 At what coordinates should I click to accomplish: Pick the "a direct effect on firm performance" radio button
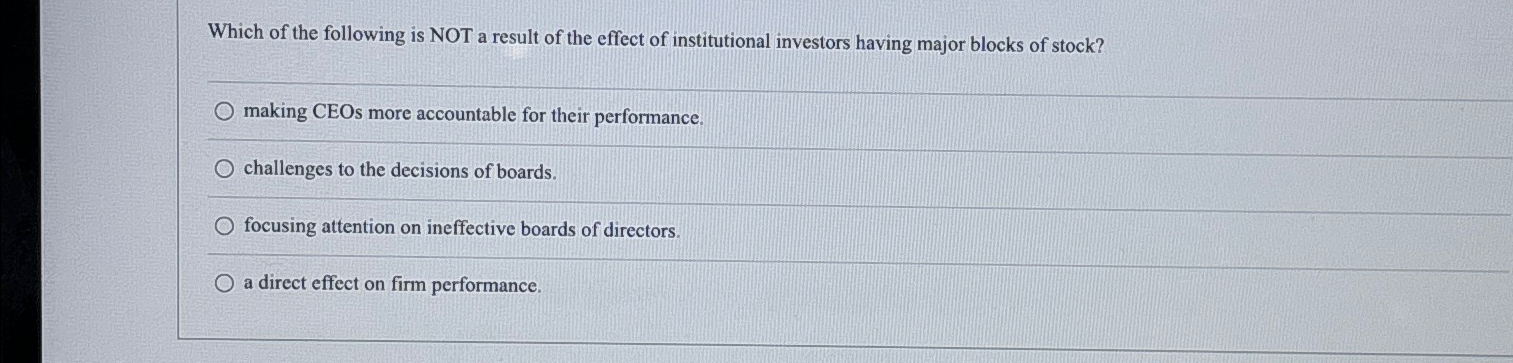coord(224,283)
